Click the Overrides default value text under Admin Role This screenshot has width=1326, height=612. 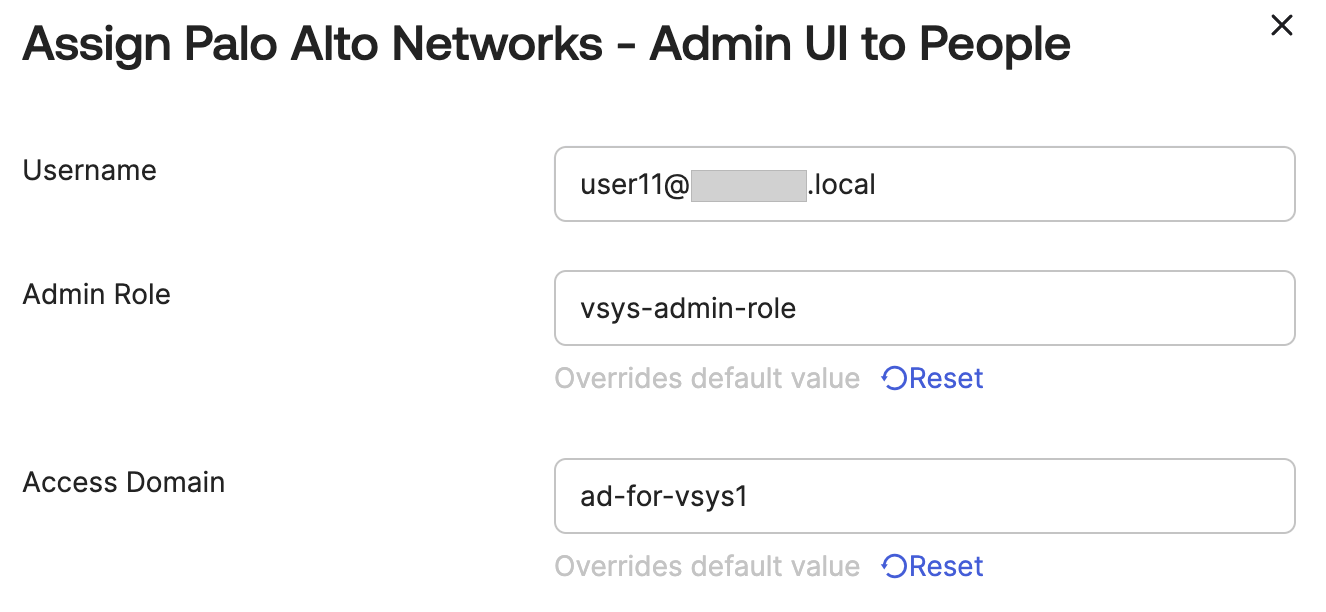coord(707,378)
